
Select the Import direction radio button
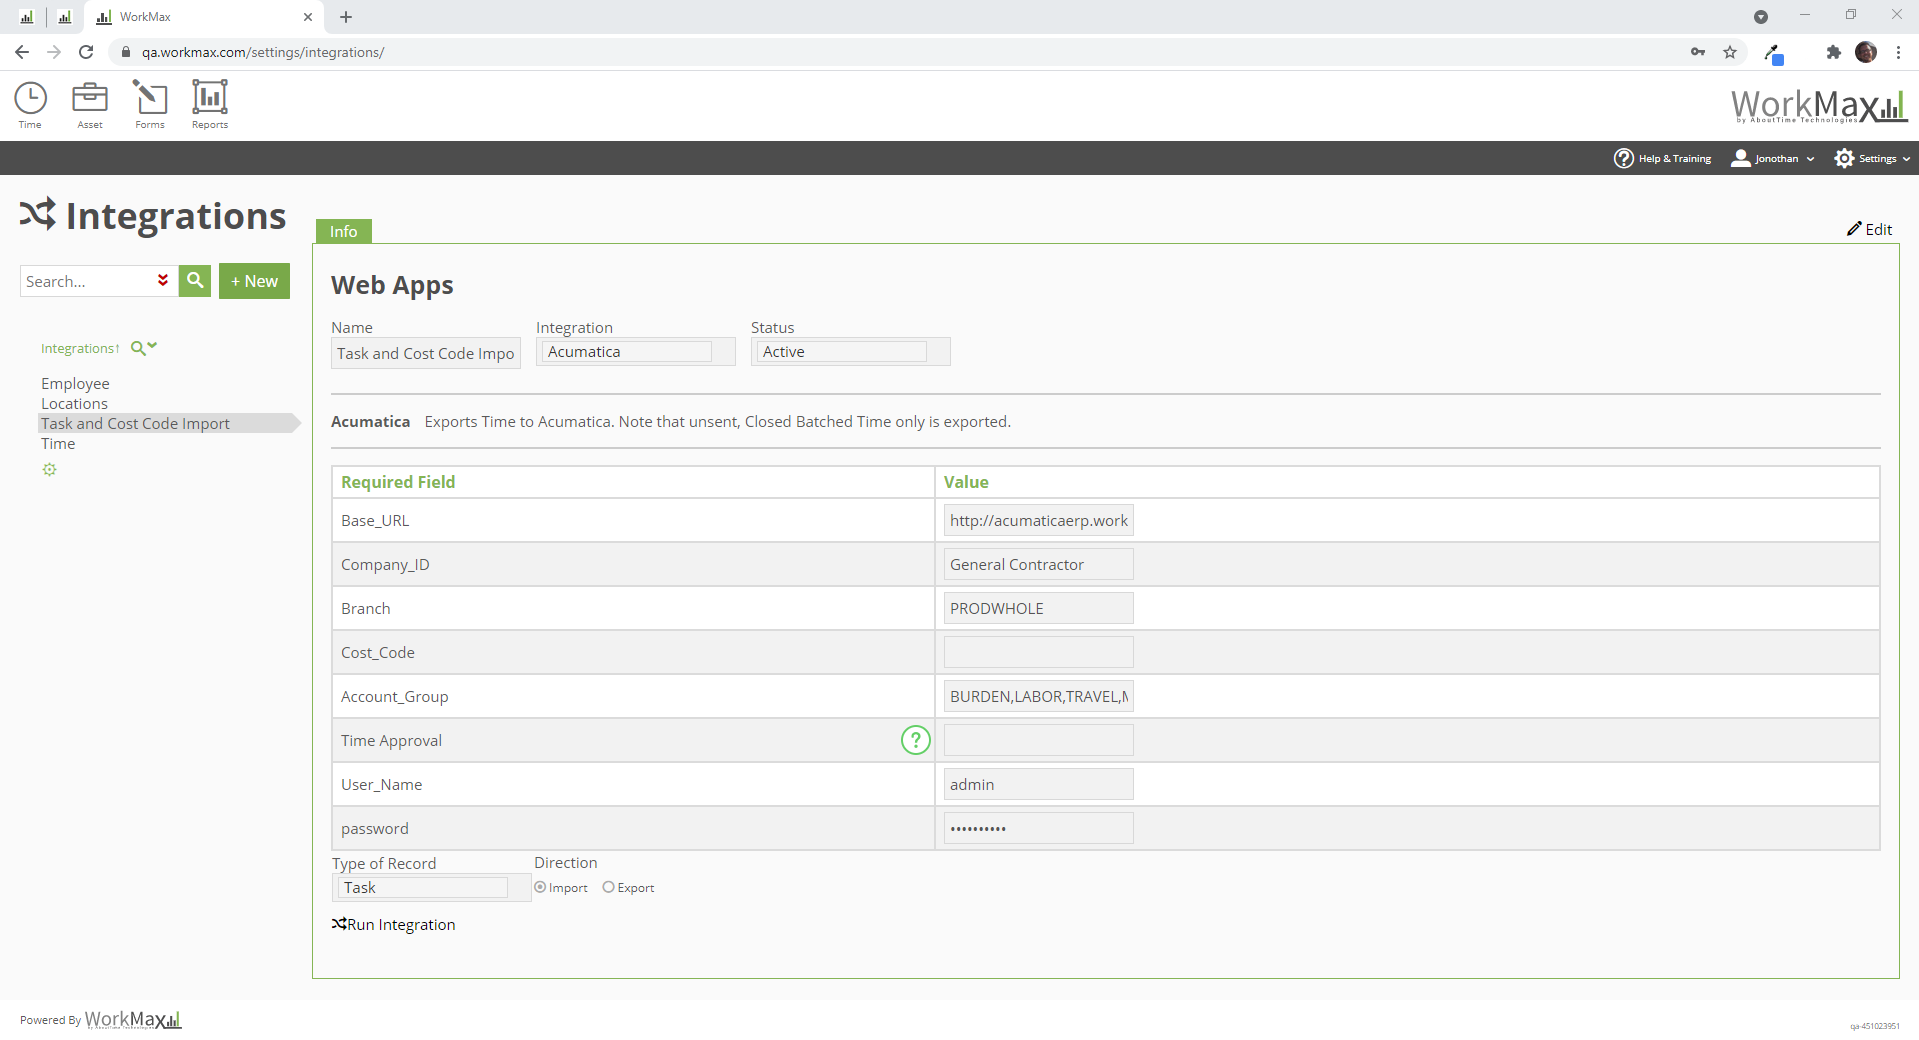pos(540,887)
